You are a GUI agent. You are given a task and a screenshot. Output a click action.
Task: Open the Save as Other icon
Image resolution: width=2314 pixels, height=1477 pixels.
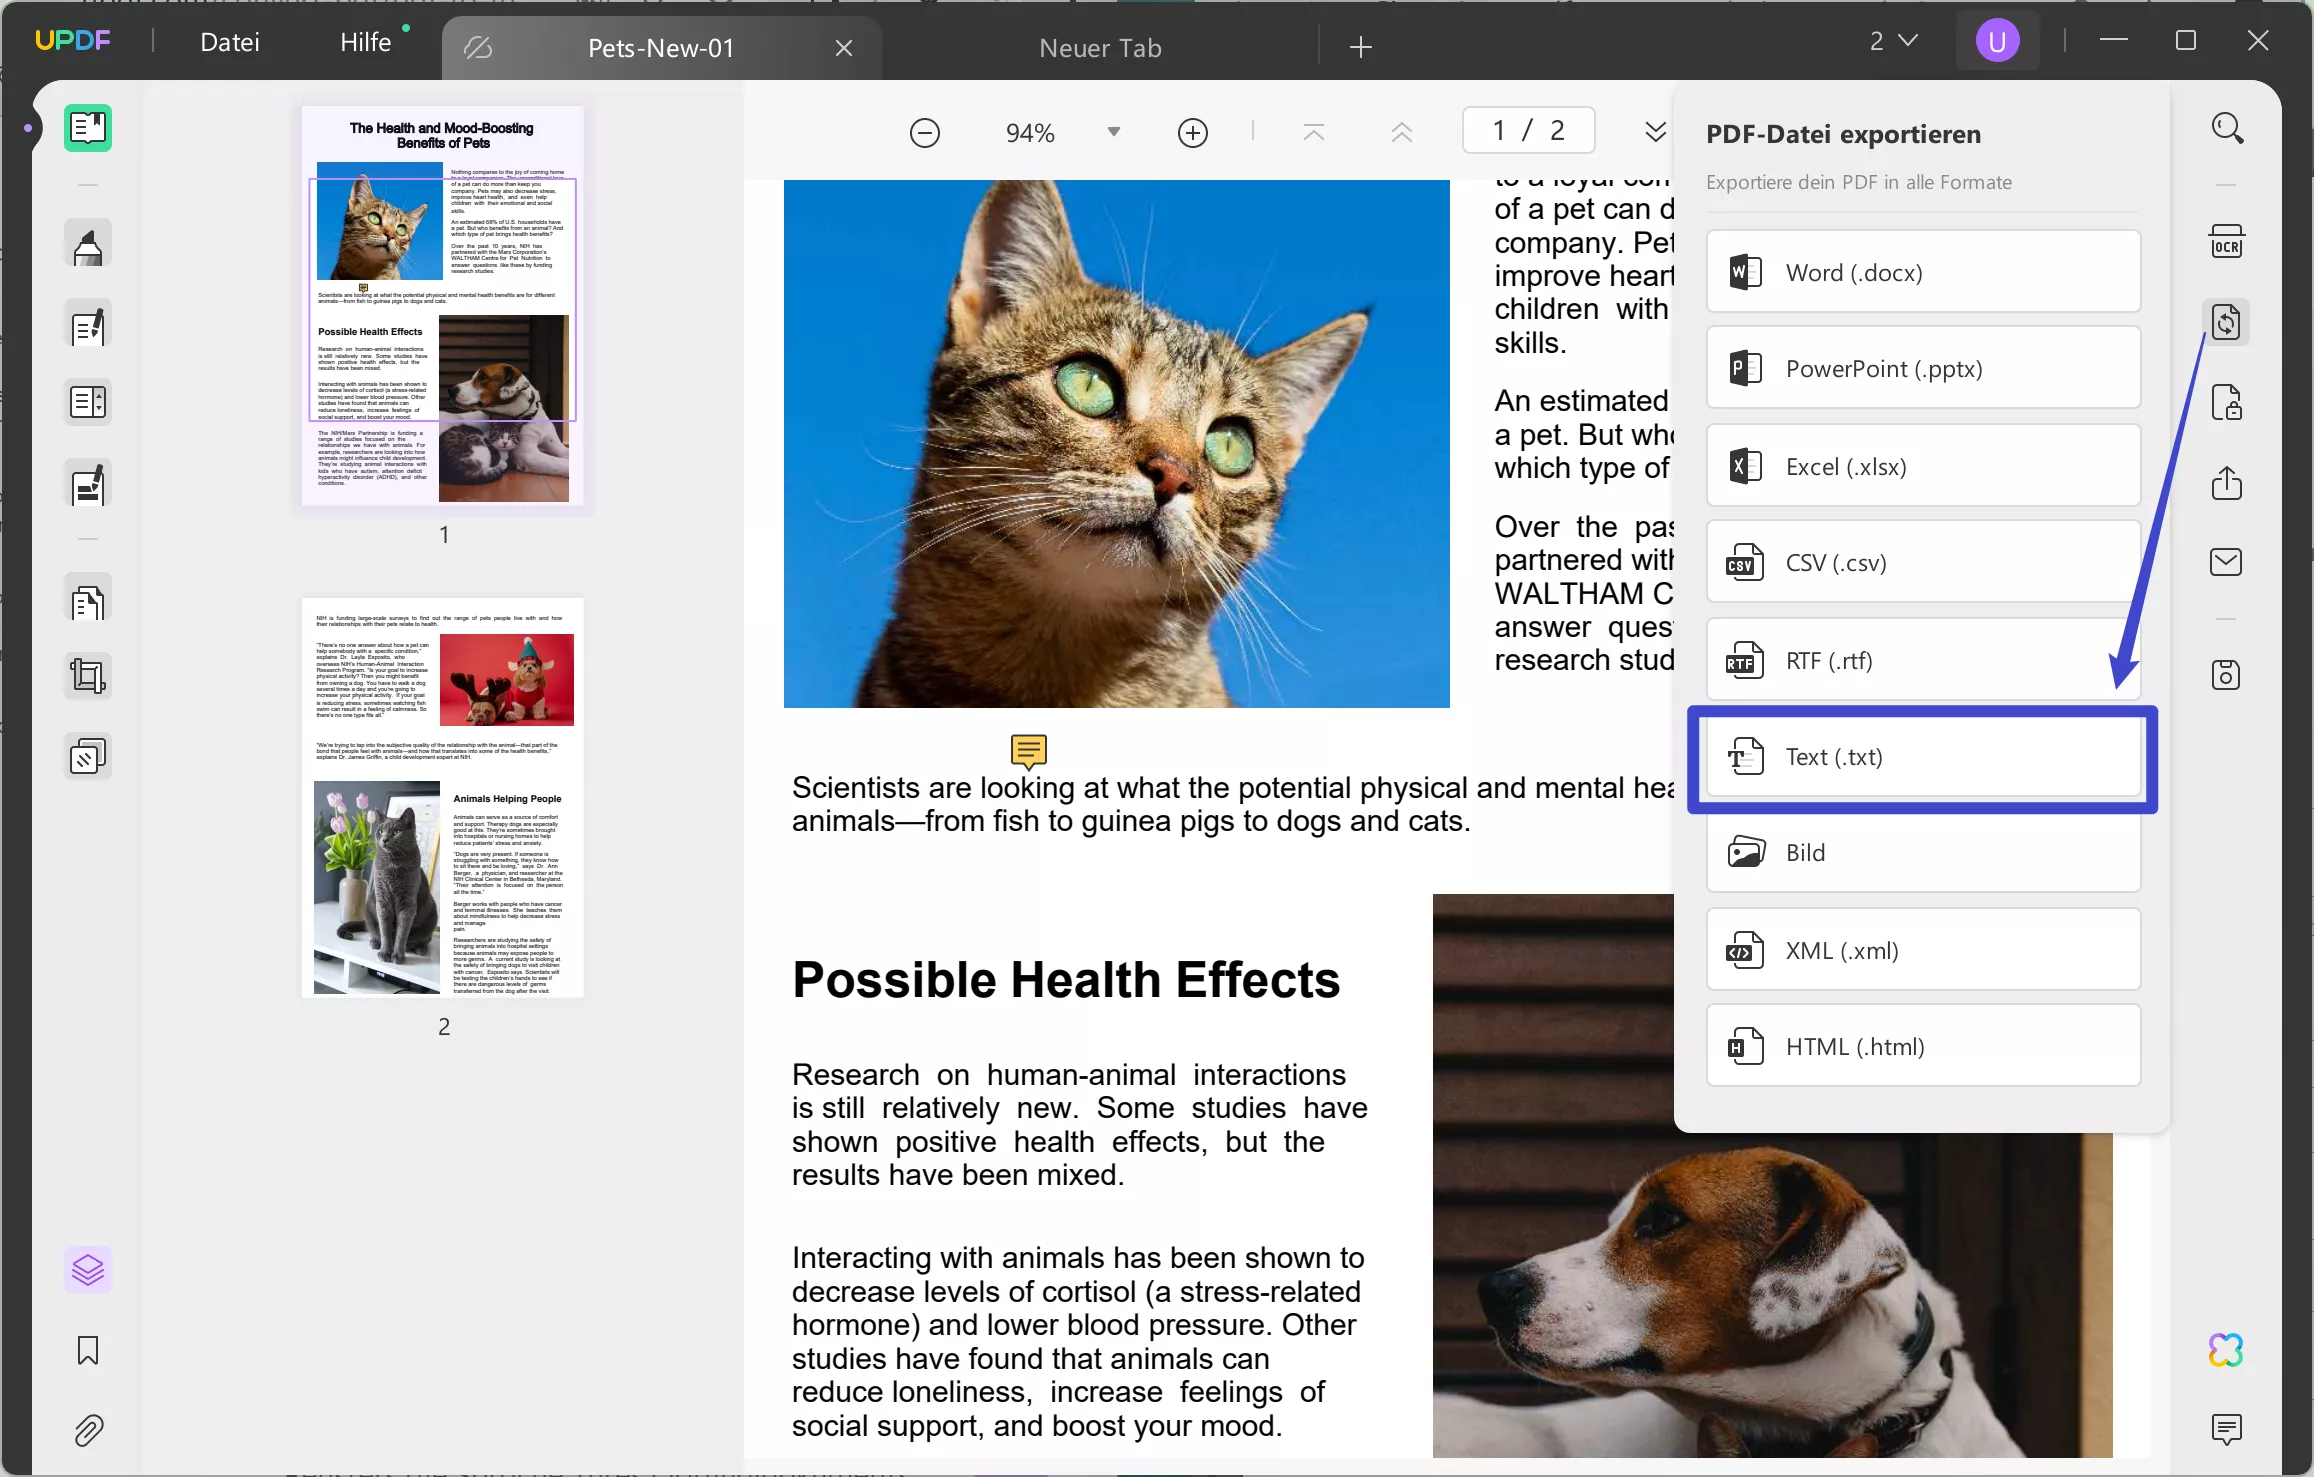pos(2226,675)
